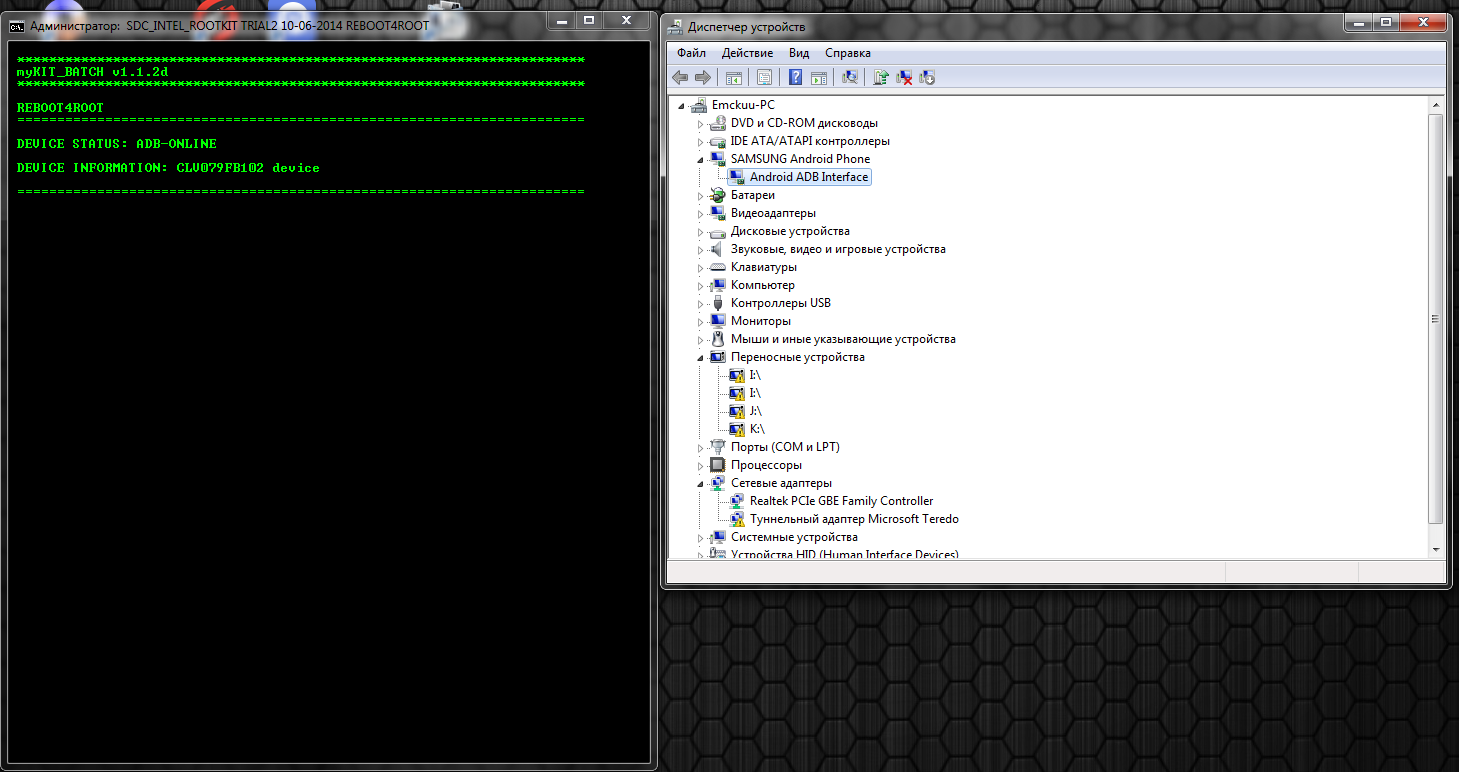Screen dimensions: 1459x772
Task: Select Realtek PCIe GBE Family Controller
Action: pos(841,501)
